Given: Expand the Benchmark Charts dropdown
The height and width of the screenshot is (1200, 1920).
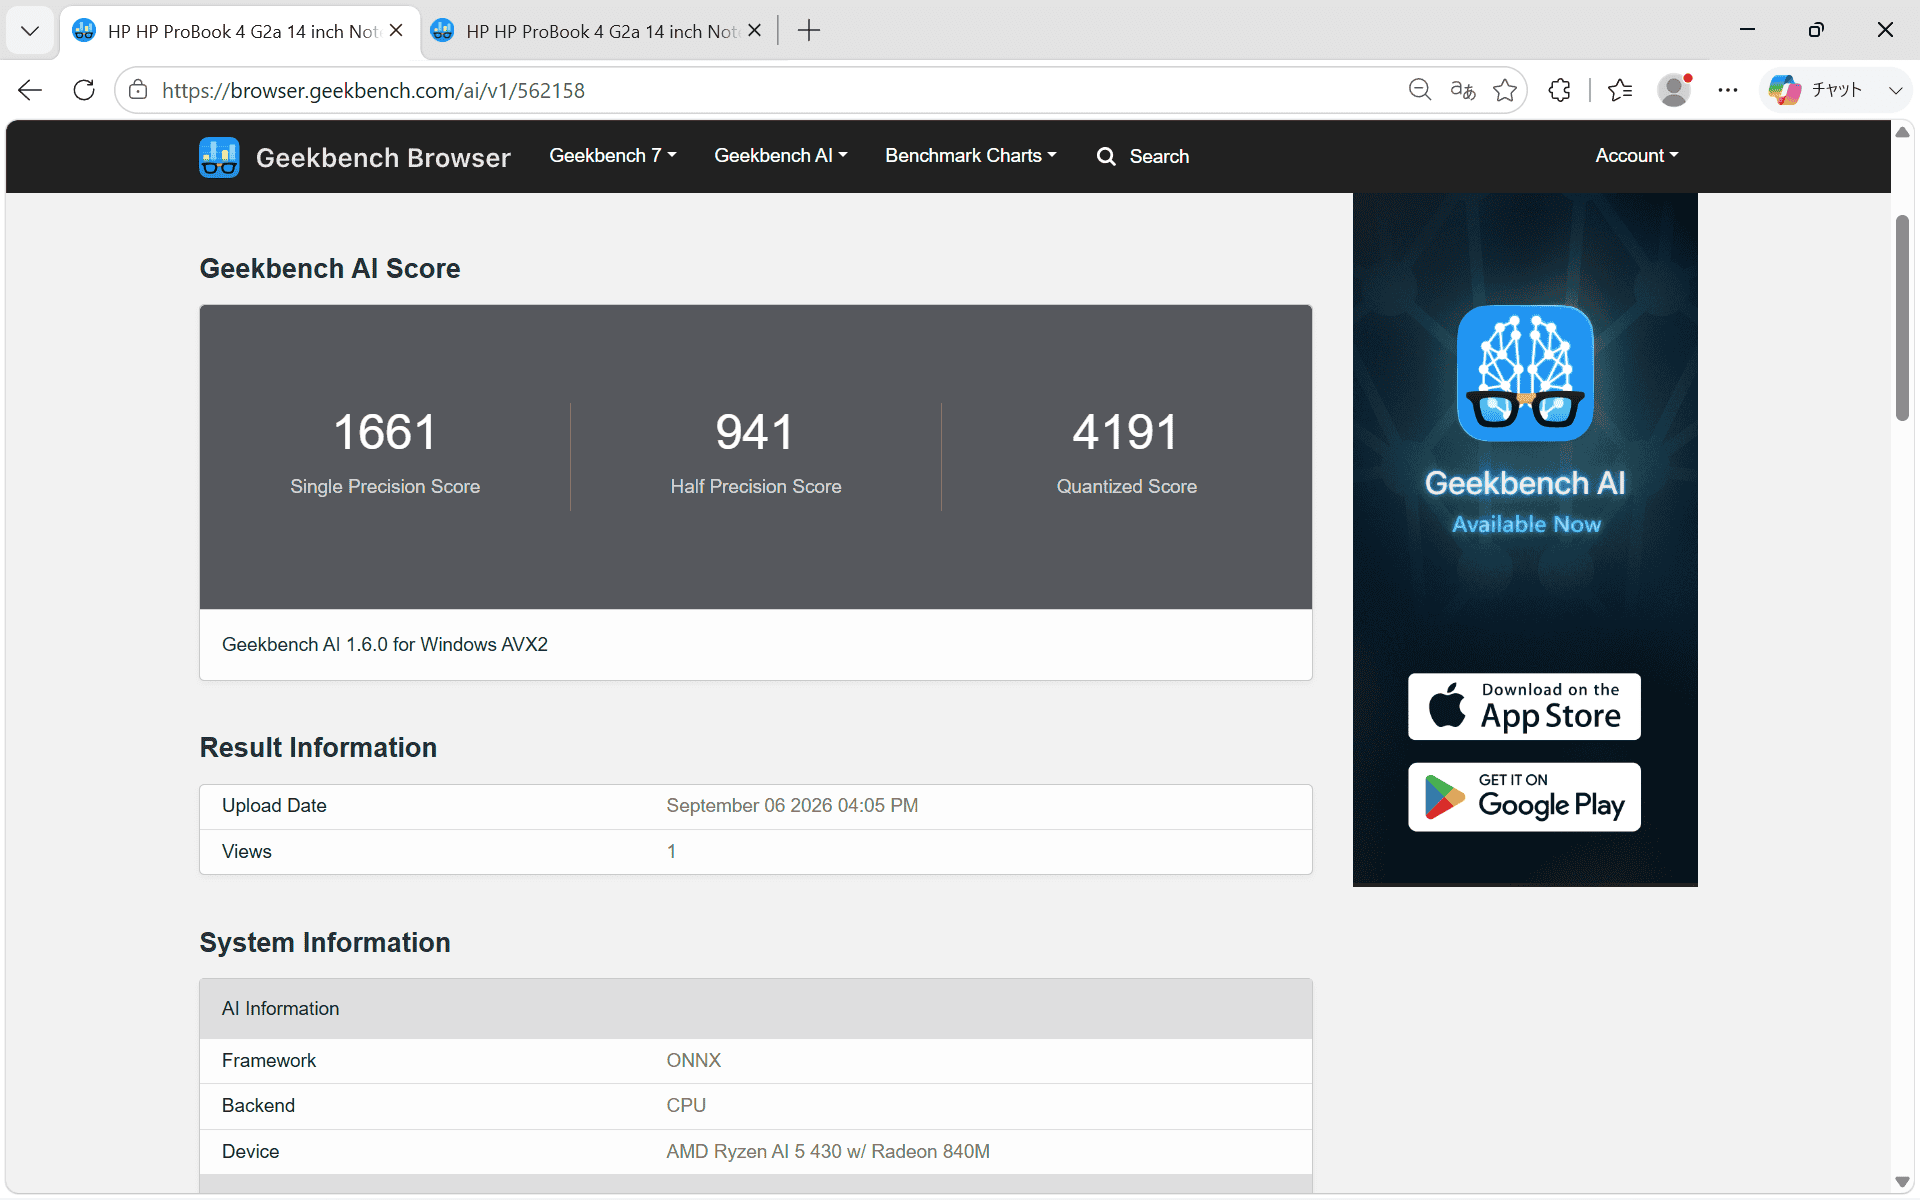Looking at the screenshot, I should coord(971,155).
